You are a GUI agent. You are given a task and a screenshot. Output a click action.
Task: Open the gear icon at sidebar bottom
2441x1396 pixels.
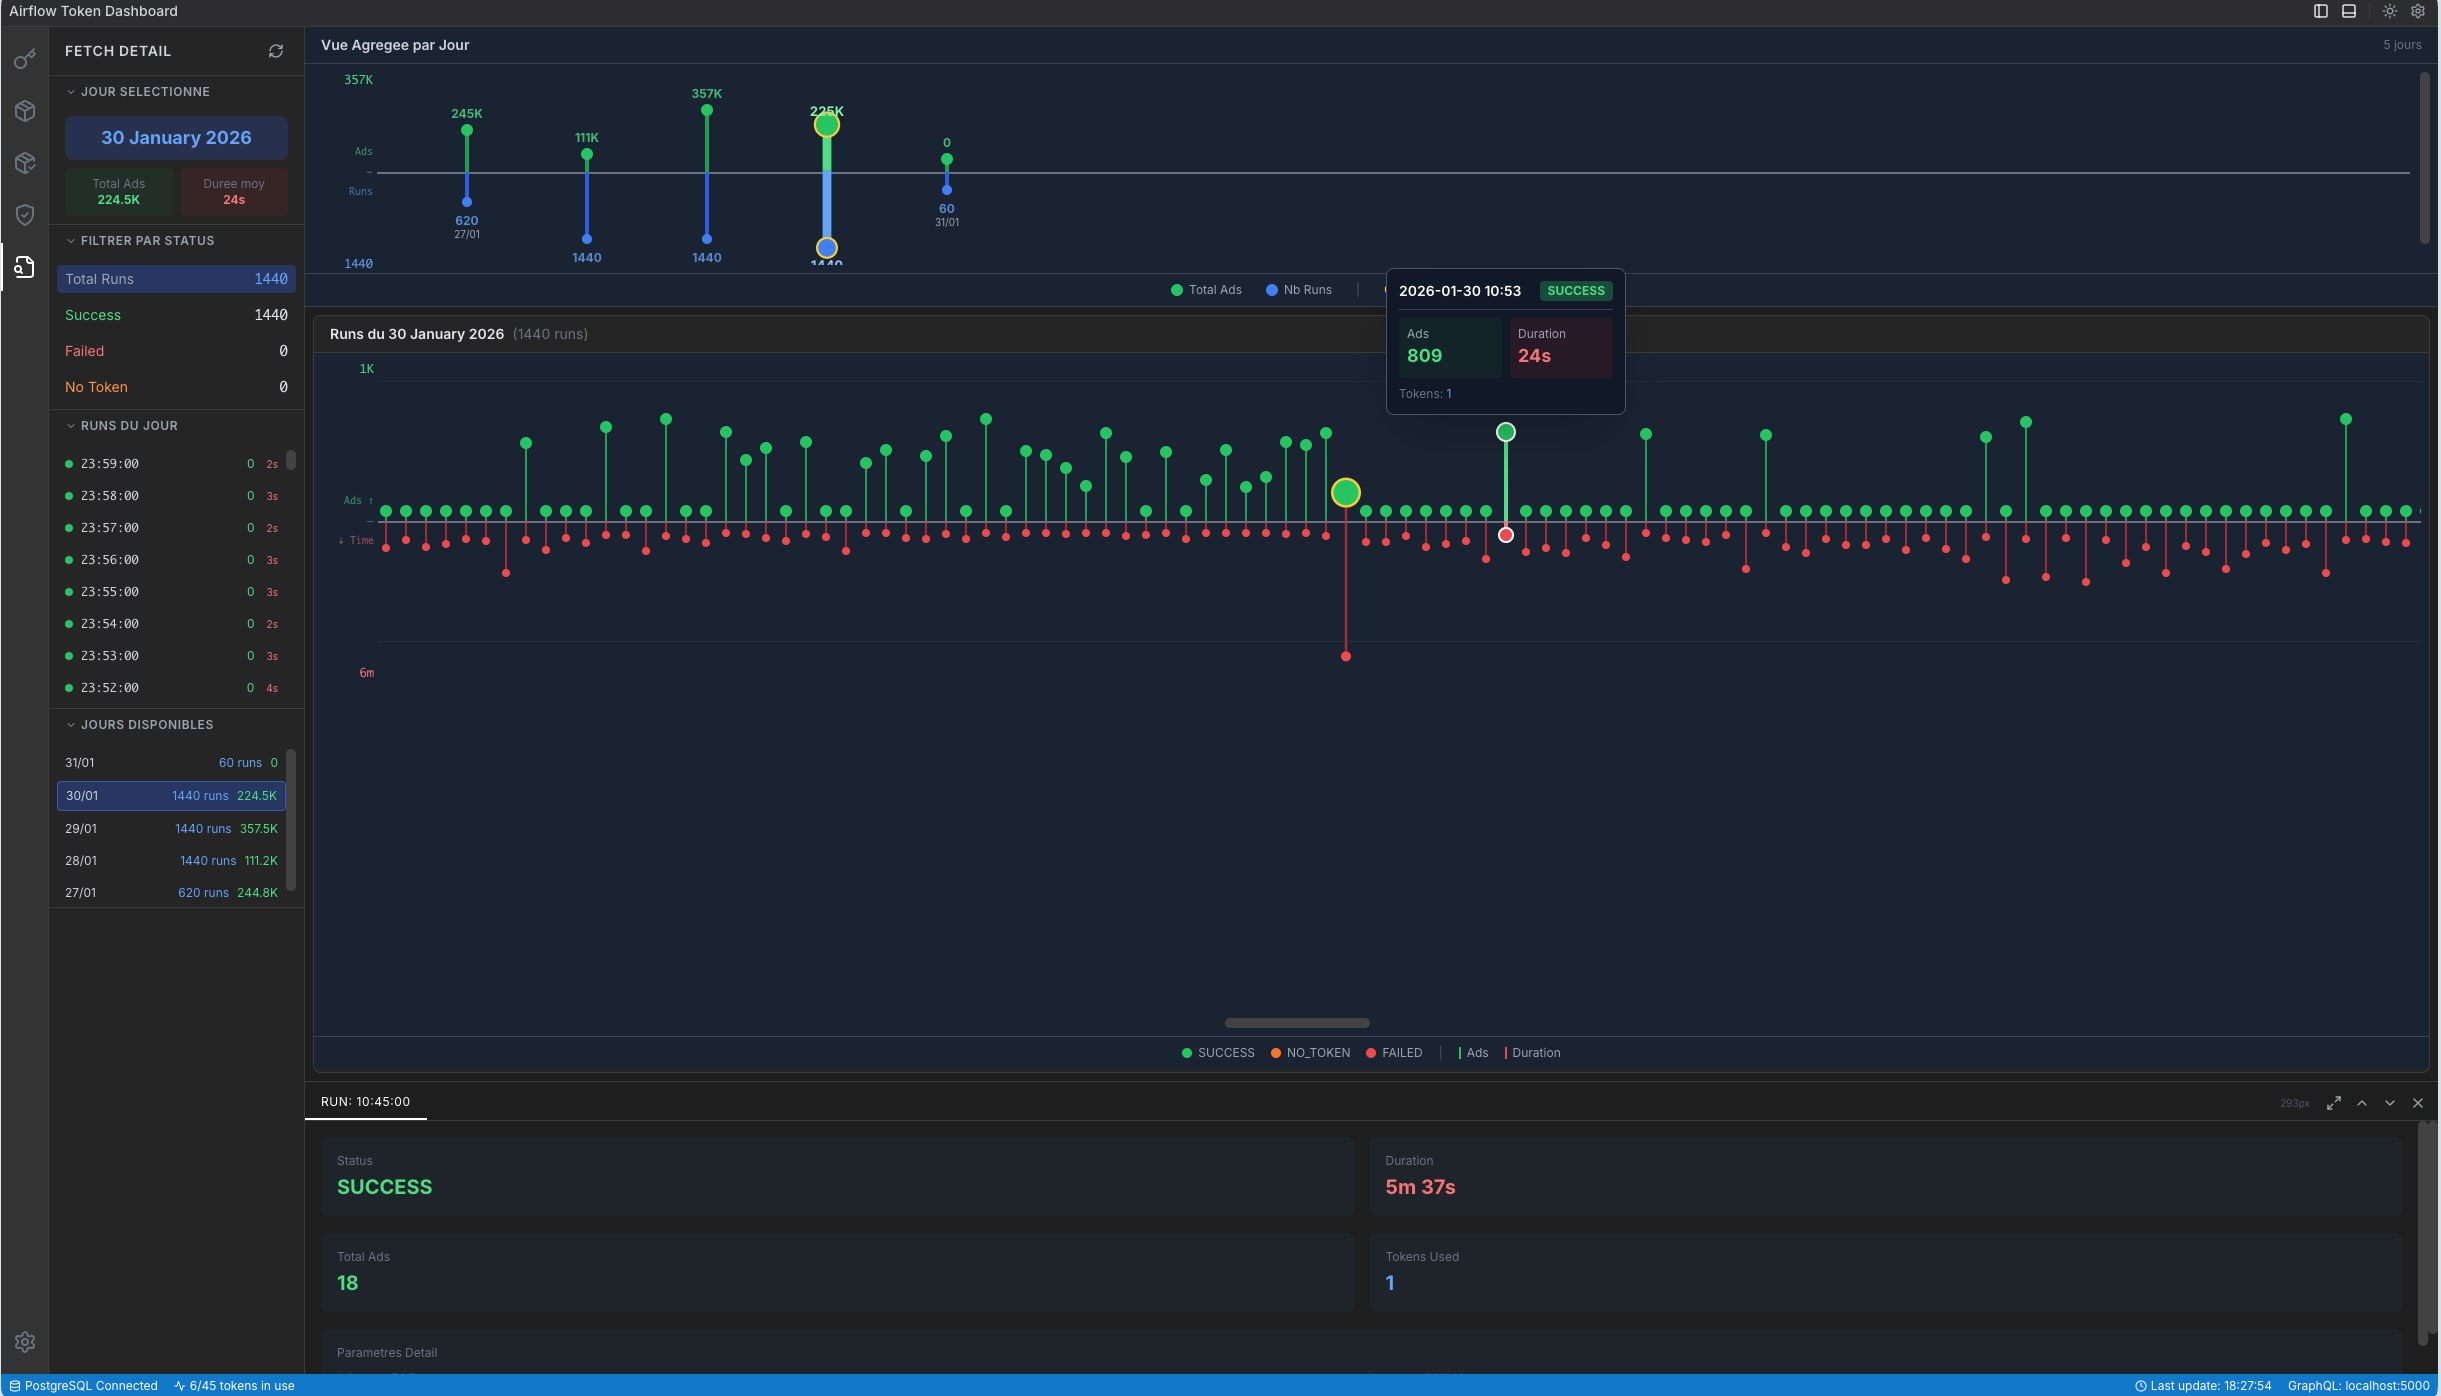25,1342
